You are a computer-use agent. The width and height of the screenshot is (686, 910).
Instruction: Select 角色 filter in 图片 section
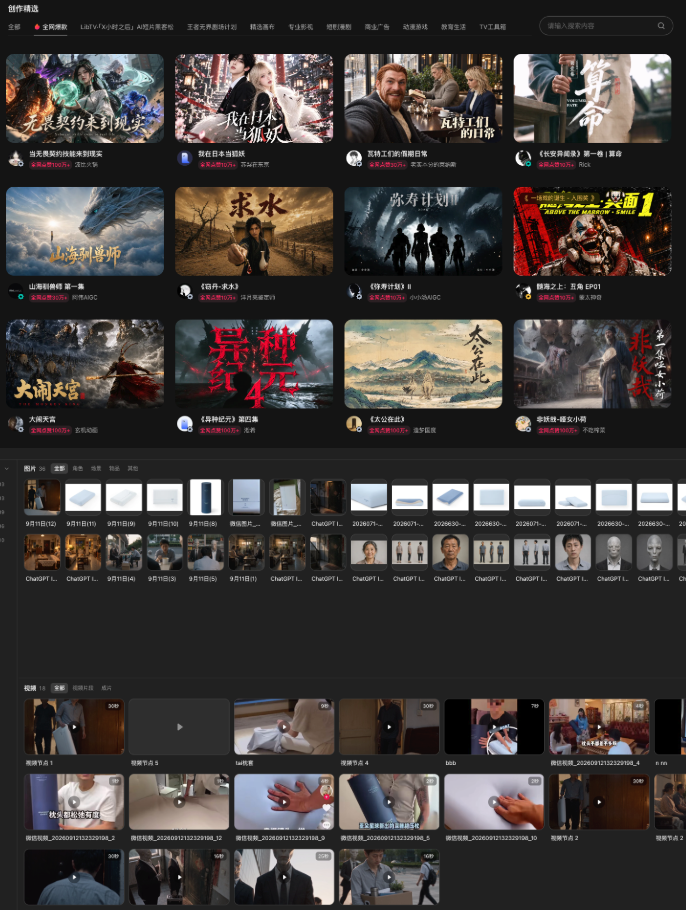(x=78, y=468)
